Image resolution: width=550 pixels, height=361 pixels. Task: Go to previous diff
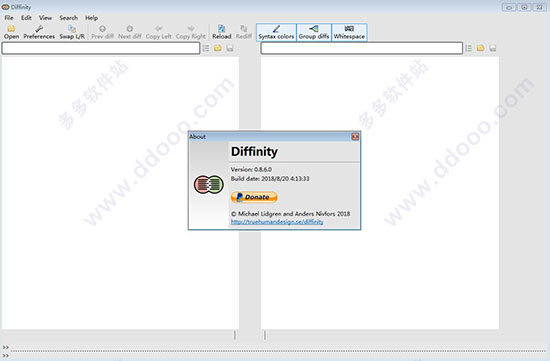102,32
